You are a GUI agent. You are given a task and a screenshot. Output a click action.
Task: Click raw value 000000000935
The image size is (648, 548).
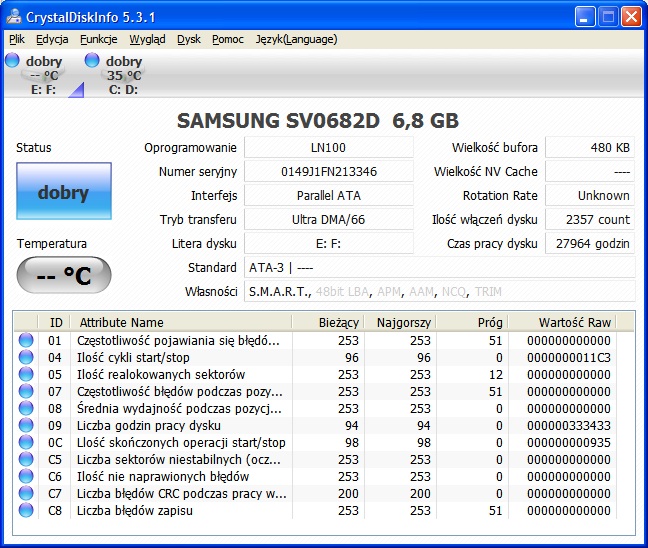pos(569,442)
